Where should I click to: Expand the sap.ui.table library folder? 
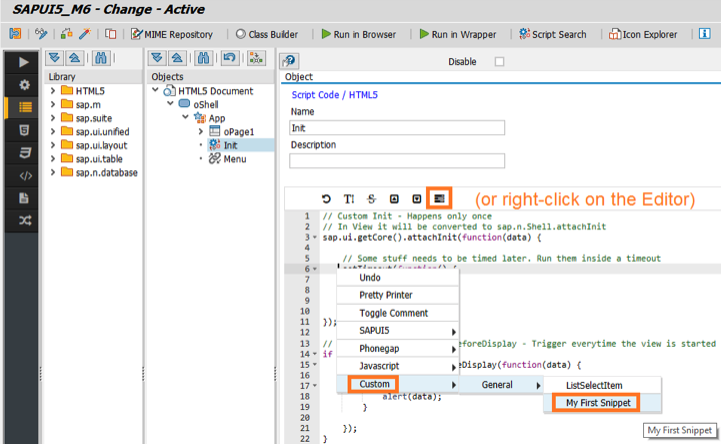pyautogui.click(x=52, y=159)
